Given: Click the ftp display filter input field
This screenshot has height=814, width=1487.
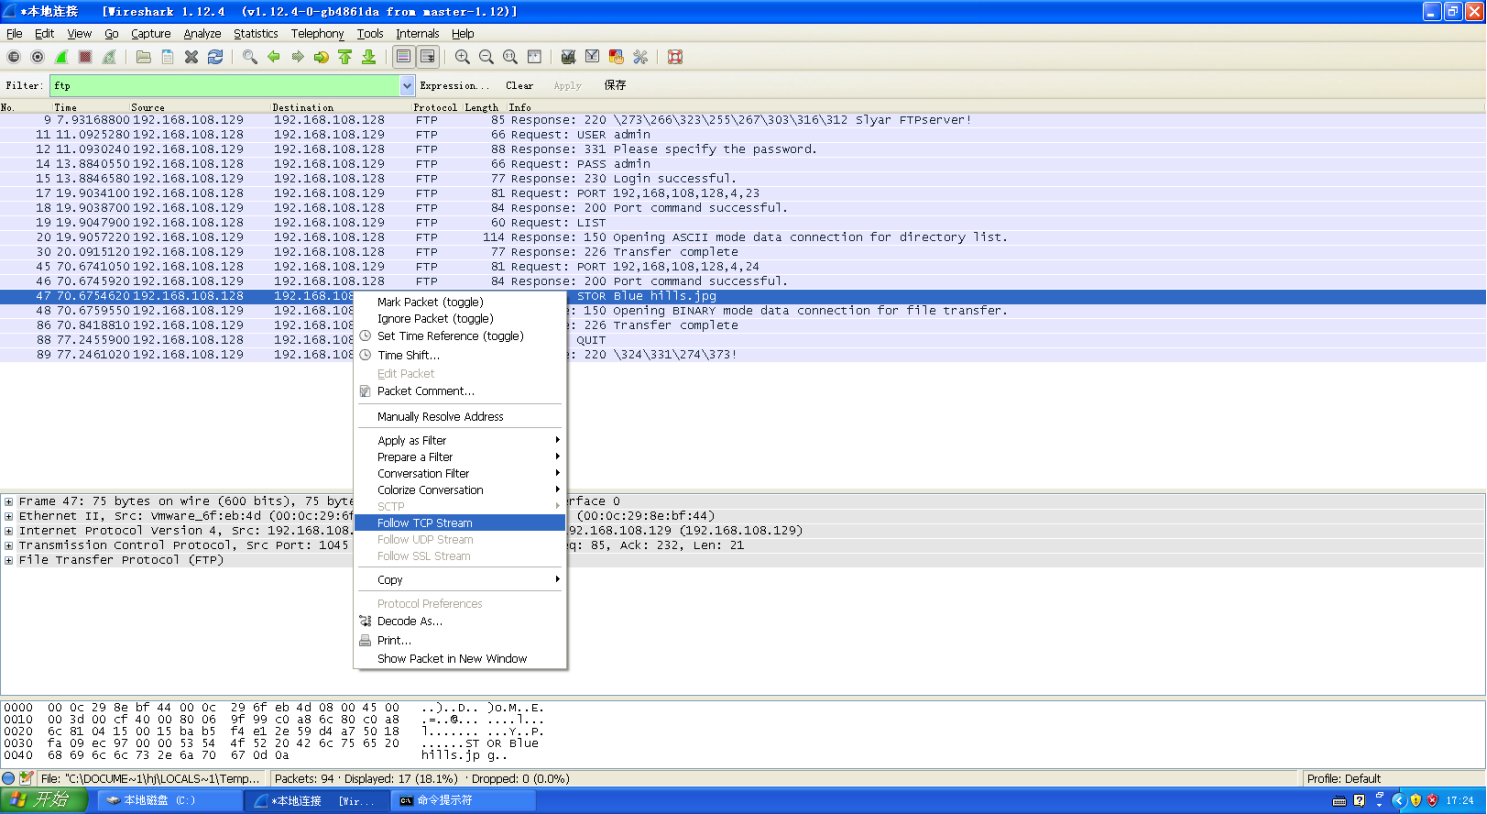Looking at the screenshot, I should click(225, 86).
